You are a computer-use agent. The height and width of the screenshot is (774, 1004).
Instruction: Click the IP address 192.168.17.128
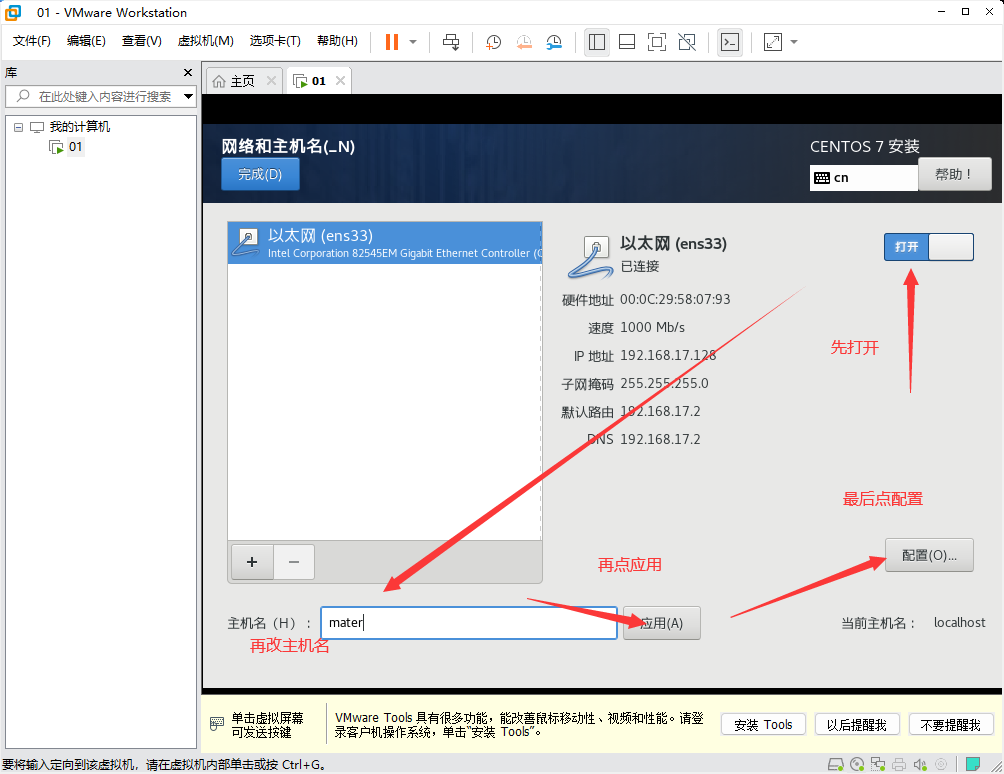tap(668, 355)
